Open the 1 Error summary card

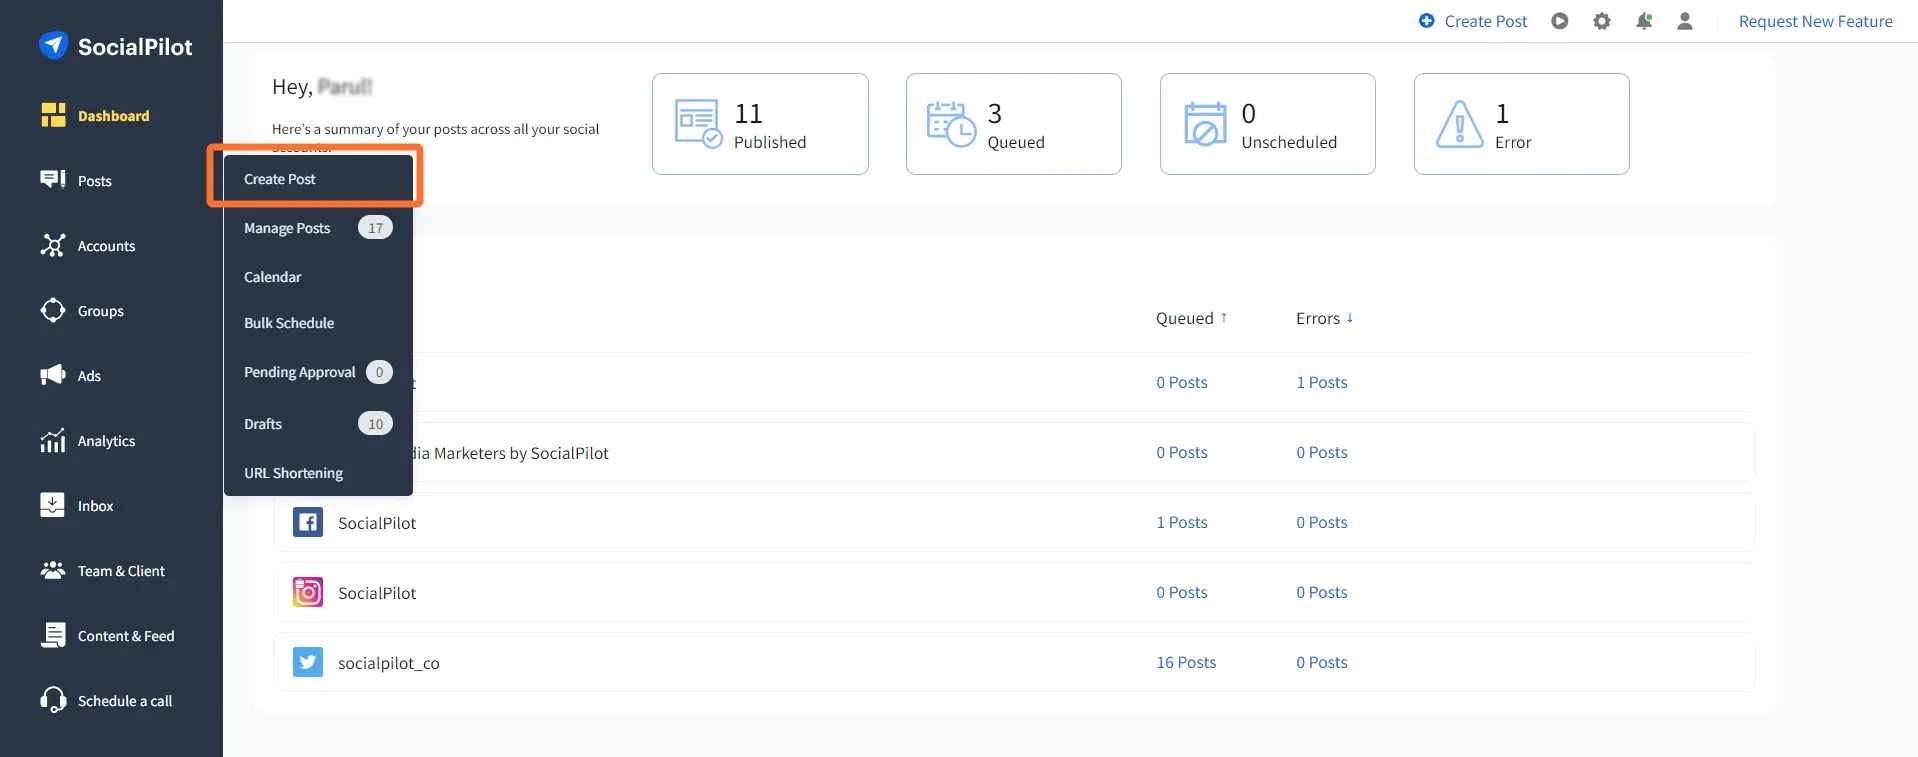[1522, 124]
